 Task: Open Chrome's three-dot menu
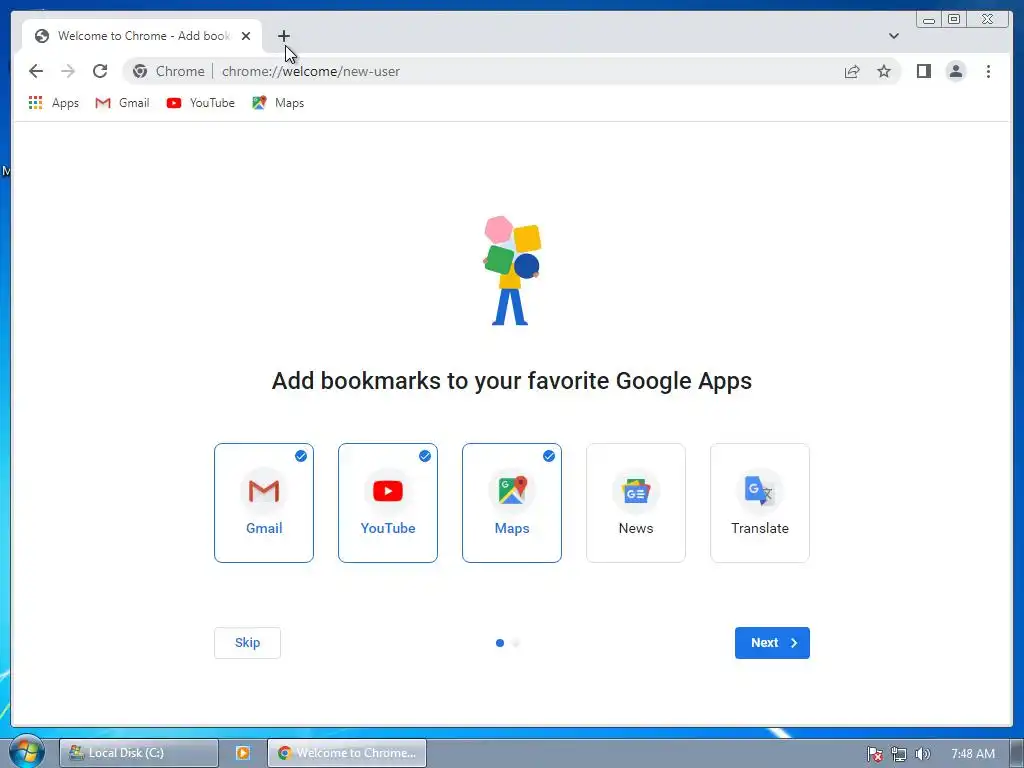[988, 71]
